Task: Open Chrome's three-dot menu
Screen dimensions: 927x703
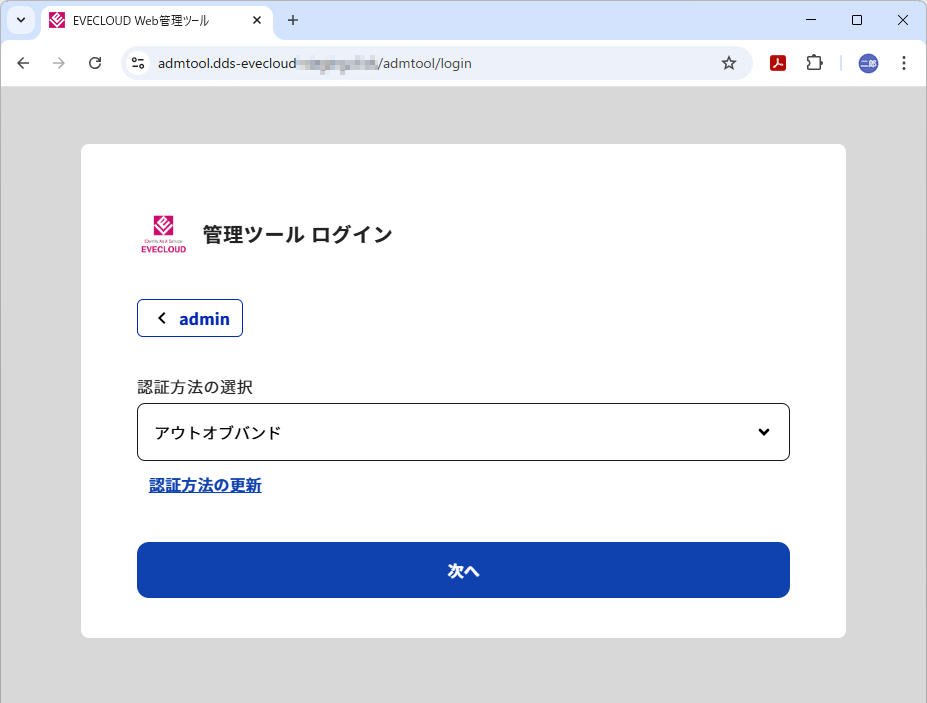Action: [904, 63]
